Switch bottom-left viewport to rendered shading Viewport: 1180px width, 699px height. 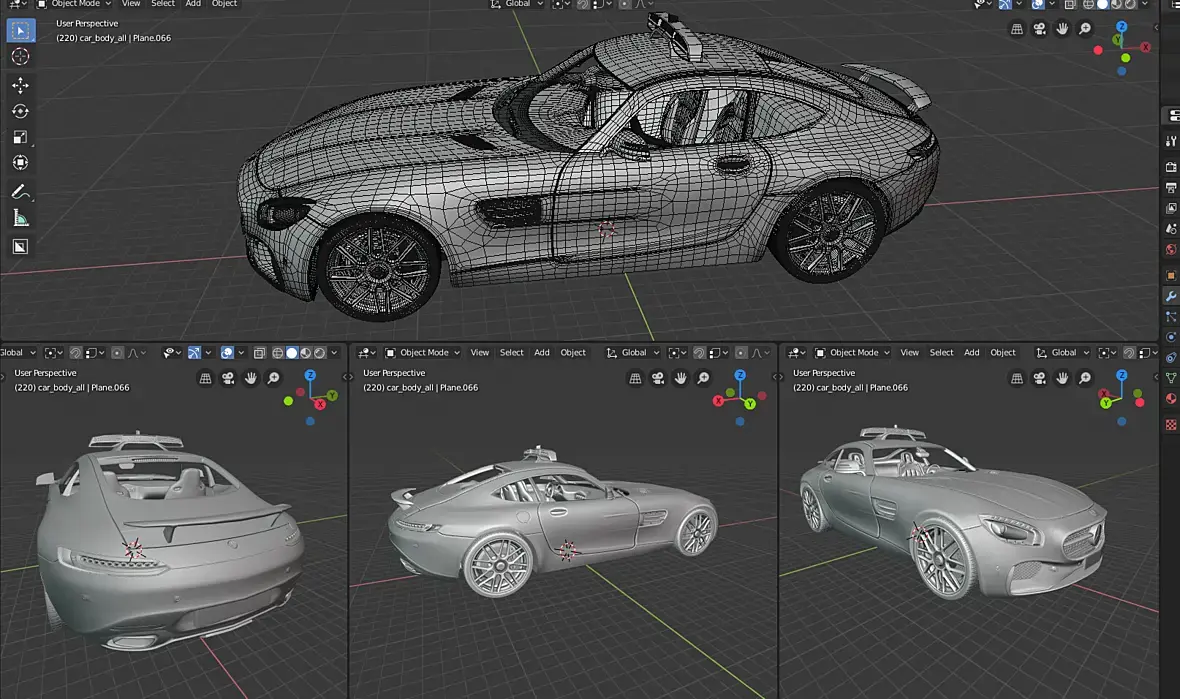[x=320, y=352]
